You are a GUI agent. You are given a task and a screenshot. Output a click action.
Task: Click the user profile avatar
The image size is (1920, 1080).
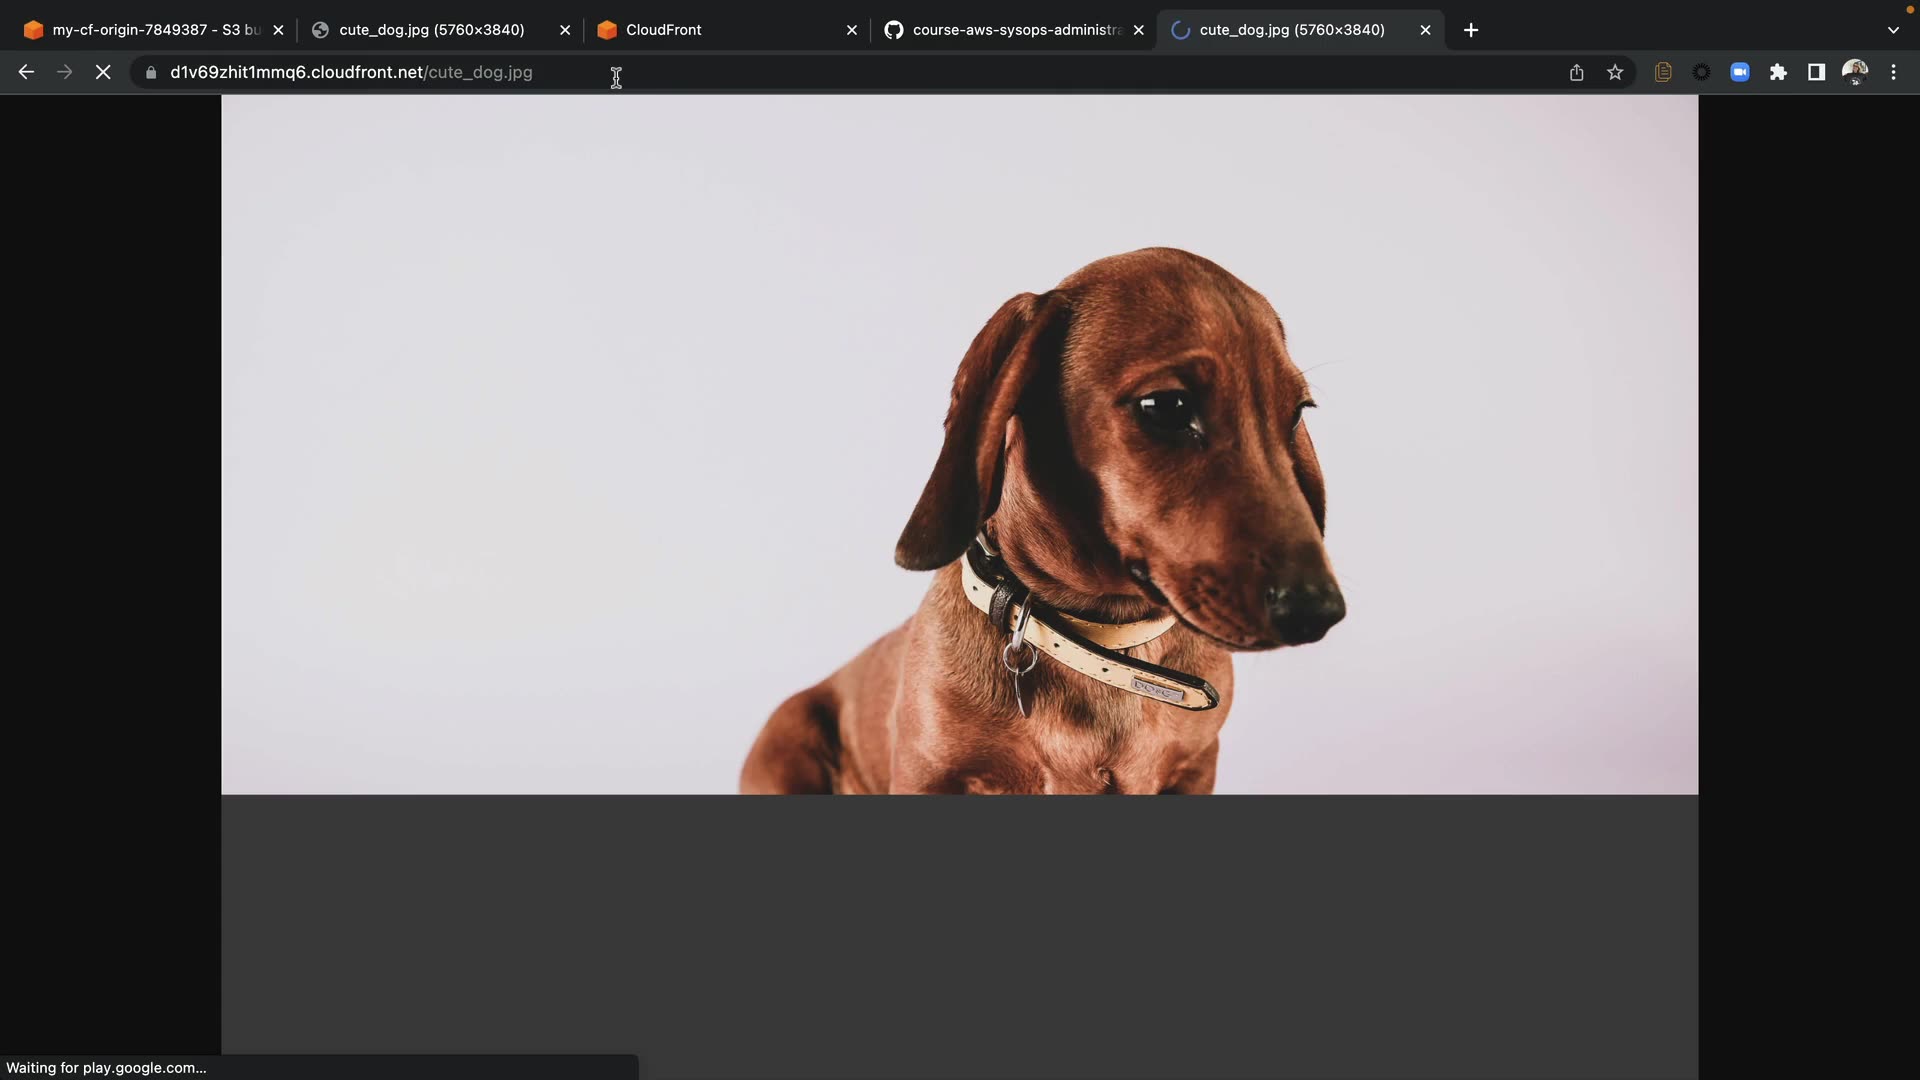pyautogui.click(x=1855, y=72)
